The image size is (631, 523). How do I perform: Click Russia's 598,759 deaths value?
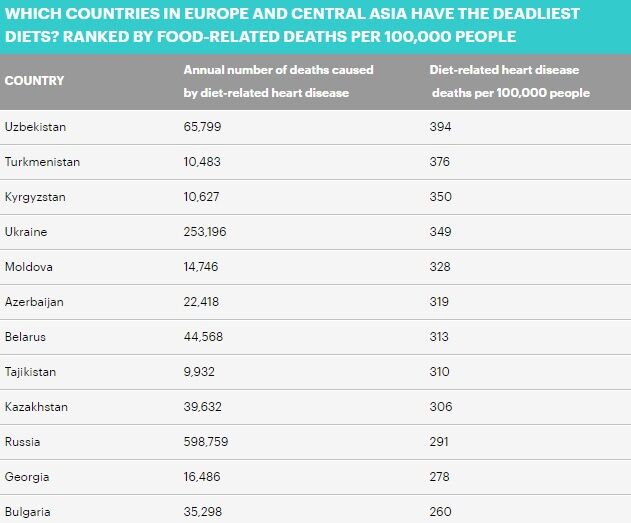click(206, 442)
